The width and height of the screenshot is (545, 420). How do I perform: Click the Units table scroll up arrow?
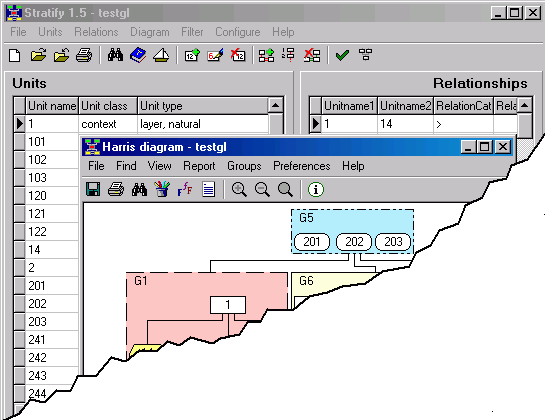[x=276, y=106]
